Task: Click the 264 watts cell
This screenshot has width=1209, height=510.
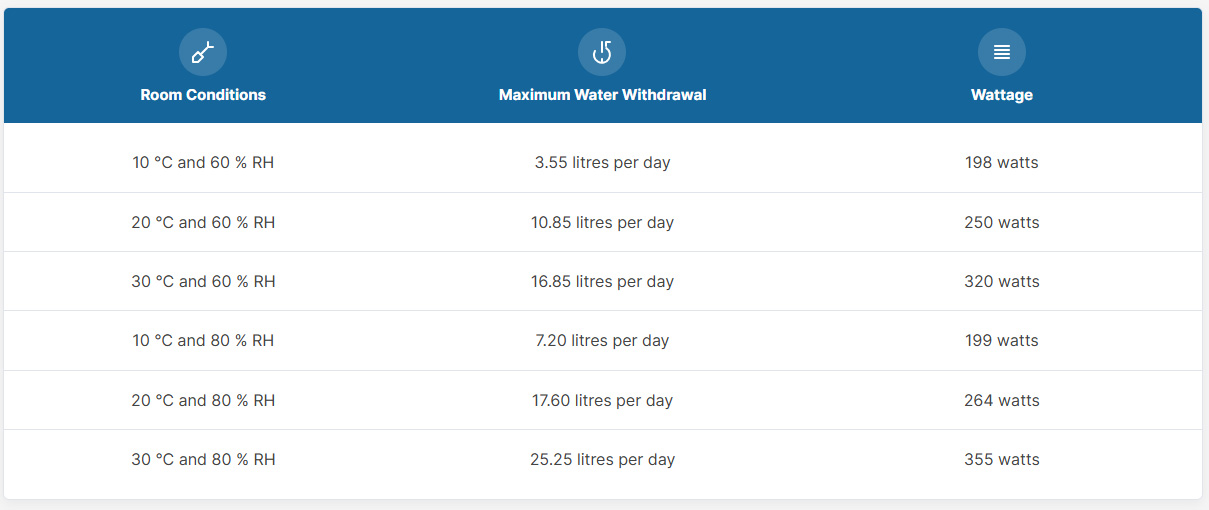Action: [1002, 400]
